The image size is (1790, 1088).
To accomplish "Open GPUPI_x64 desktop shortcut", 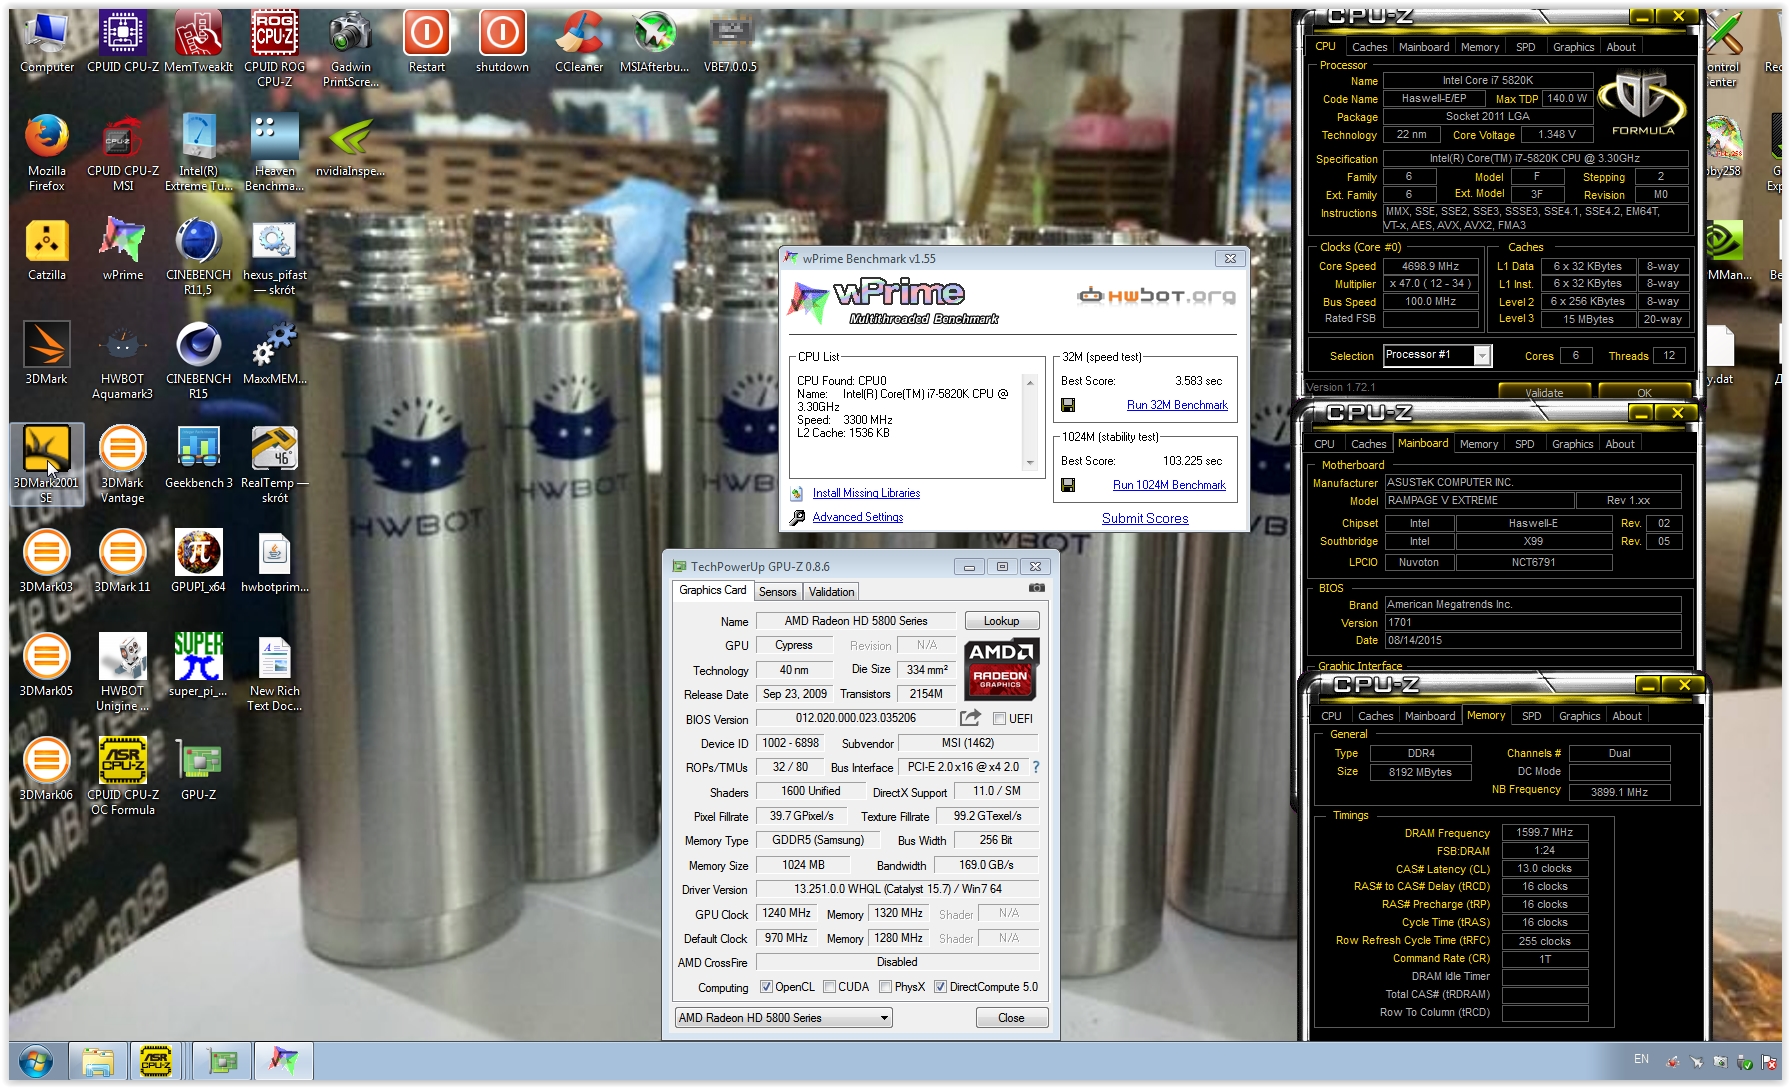I will [x=198, y=562].
